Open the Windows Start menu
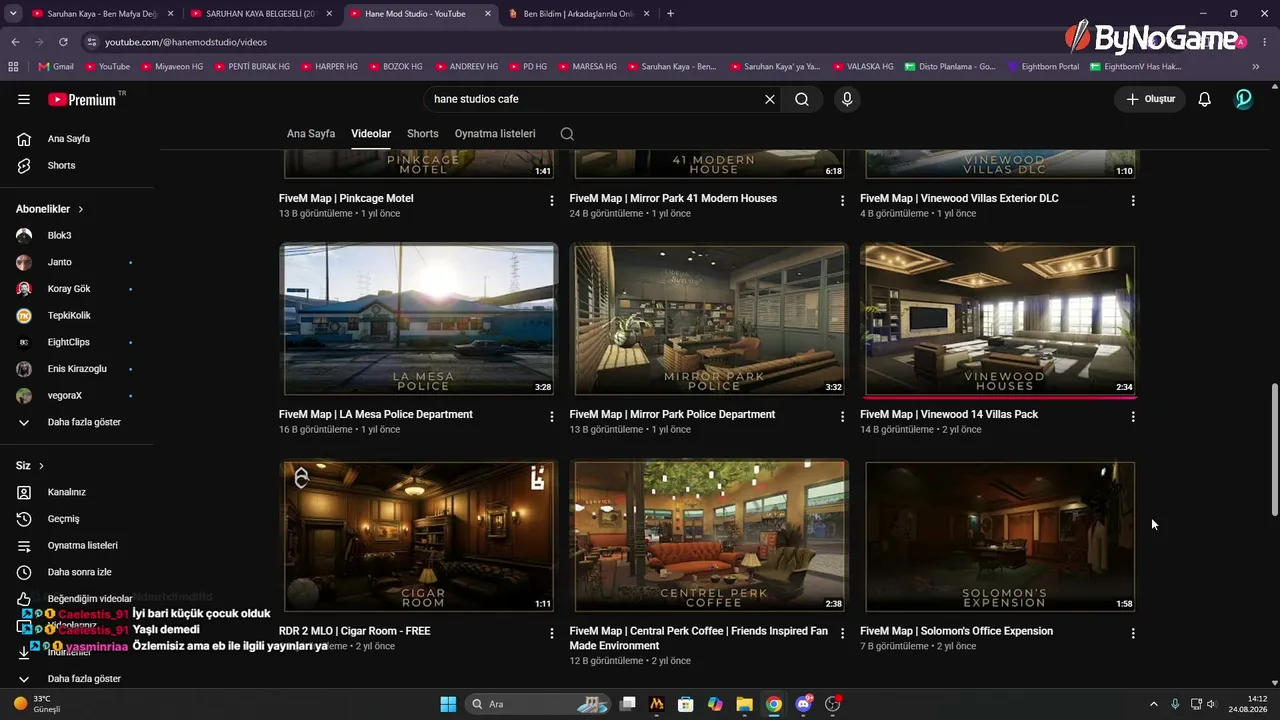Screen dimensions: 1280x720 [x=448, y=704]
